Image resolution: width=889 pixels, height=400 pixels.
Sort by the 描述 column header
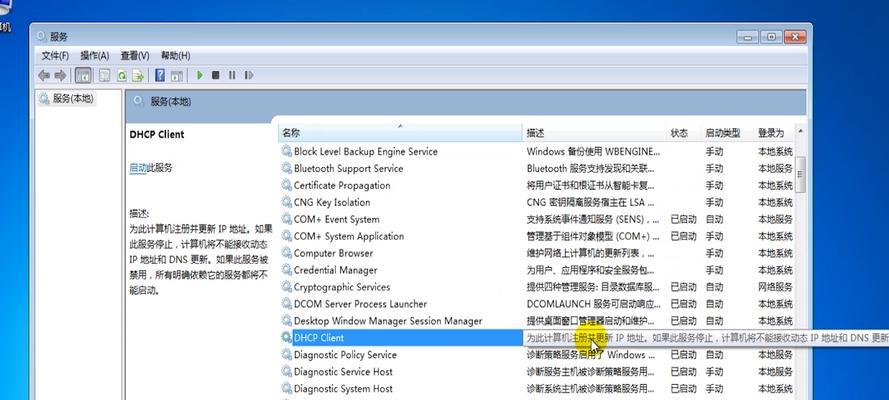[x=594, y=133]
